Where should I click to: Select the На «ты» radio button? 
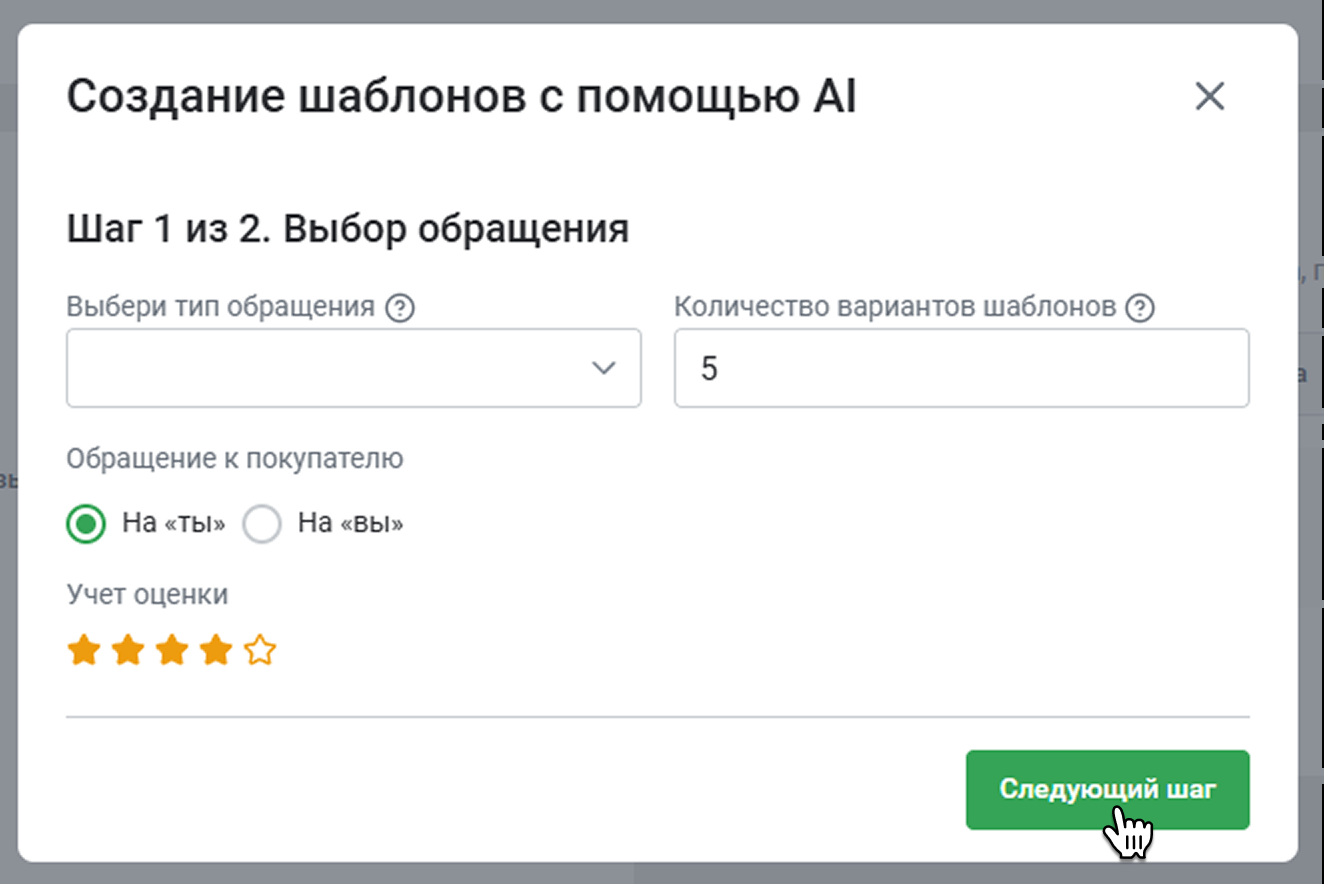86,524
